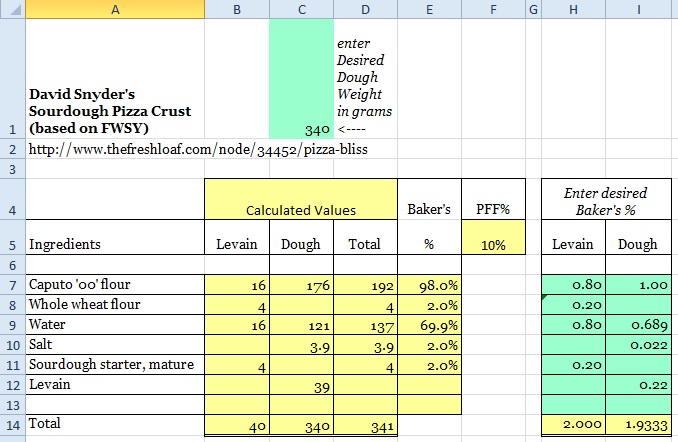Select the Whole wheat flour Levain 0.20 cell
This screenshot has height=442, width=678.
[572, 305]
